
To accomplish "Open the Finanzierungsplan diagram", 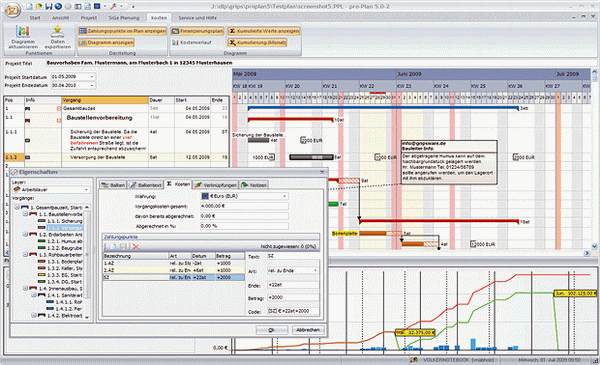I will coord(197,31).
